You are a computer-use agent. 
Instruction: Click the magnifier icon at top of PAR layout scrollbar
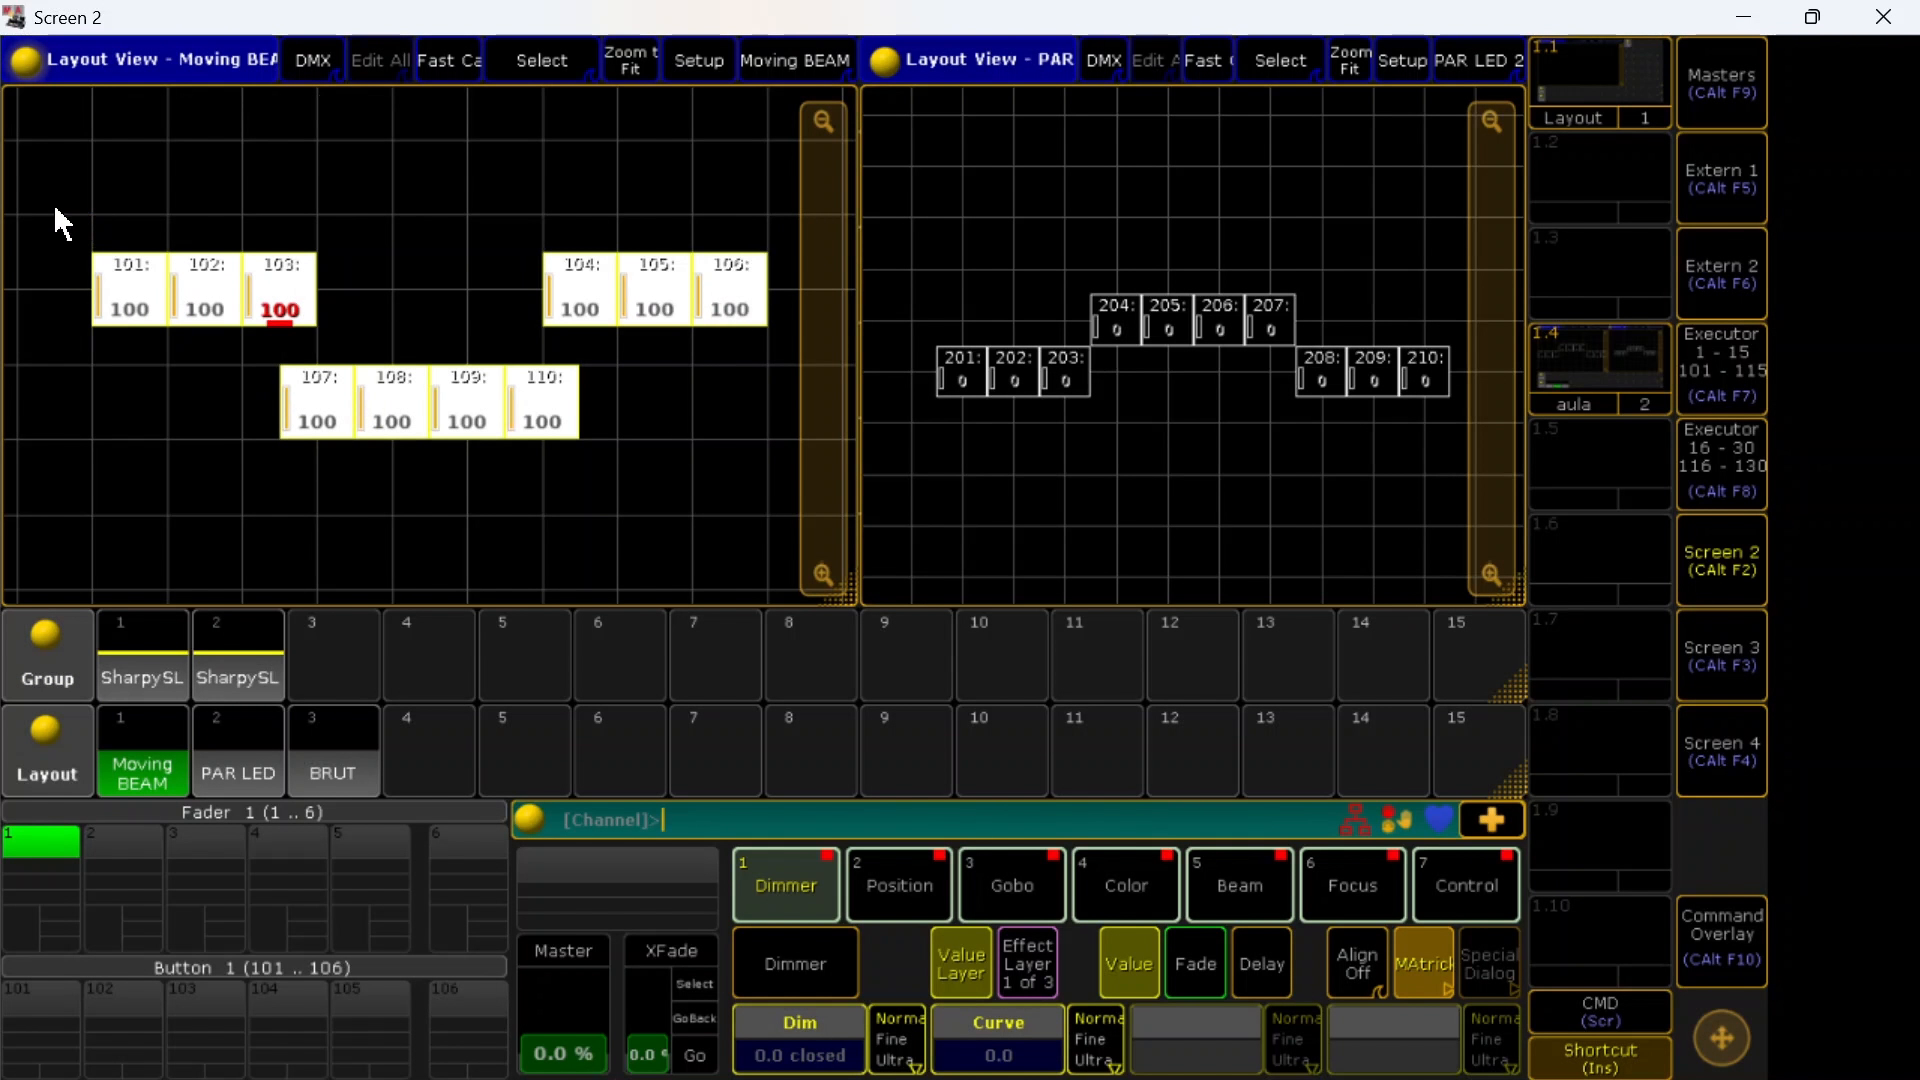tap(1491, 121)
